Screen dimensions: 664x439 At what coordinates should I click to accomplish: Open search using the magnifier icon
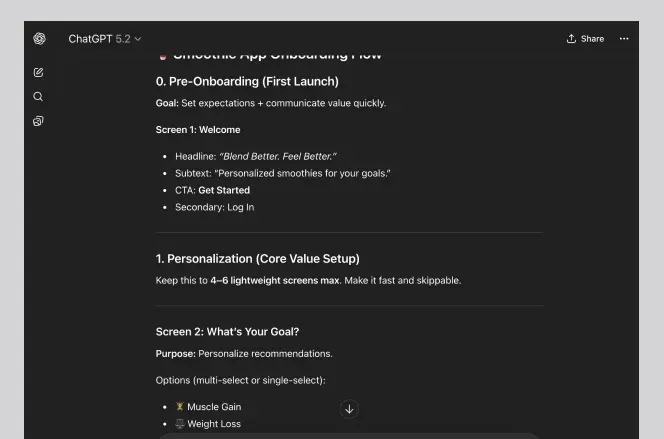coord(38,97)
